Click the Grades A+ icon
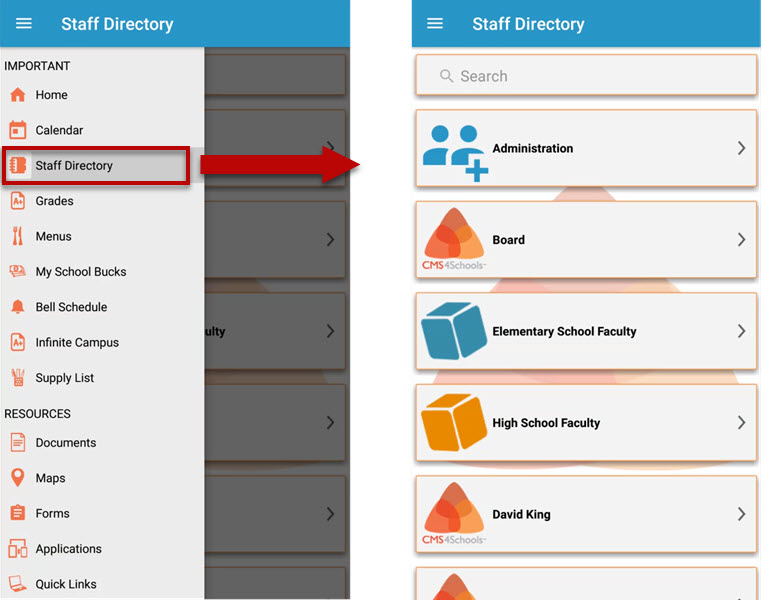762x600 pixels. [18, 201]
